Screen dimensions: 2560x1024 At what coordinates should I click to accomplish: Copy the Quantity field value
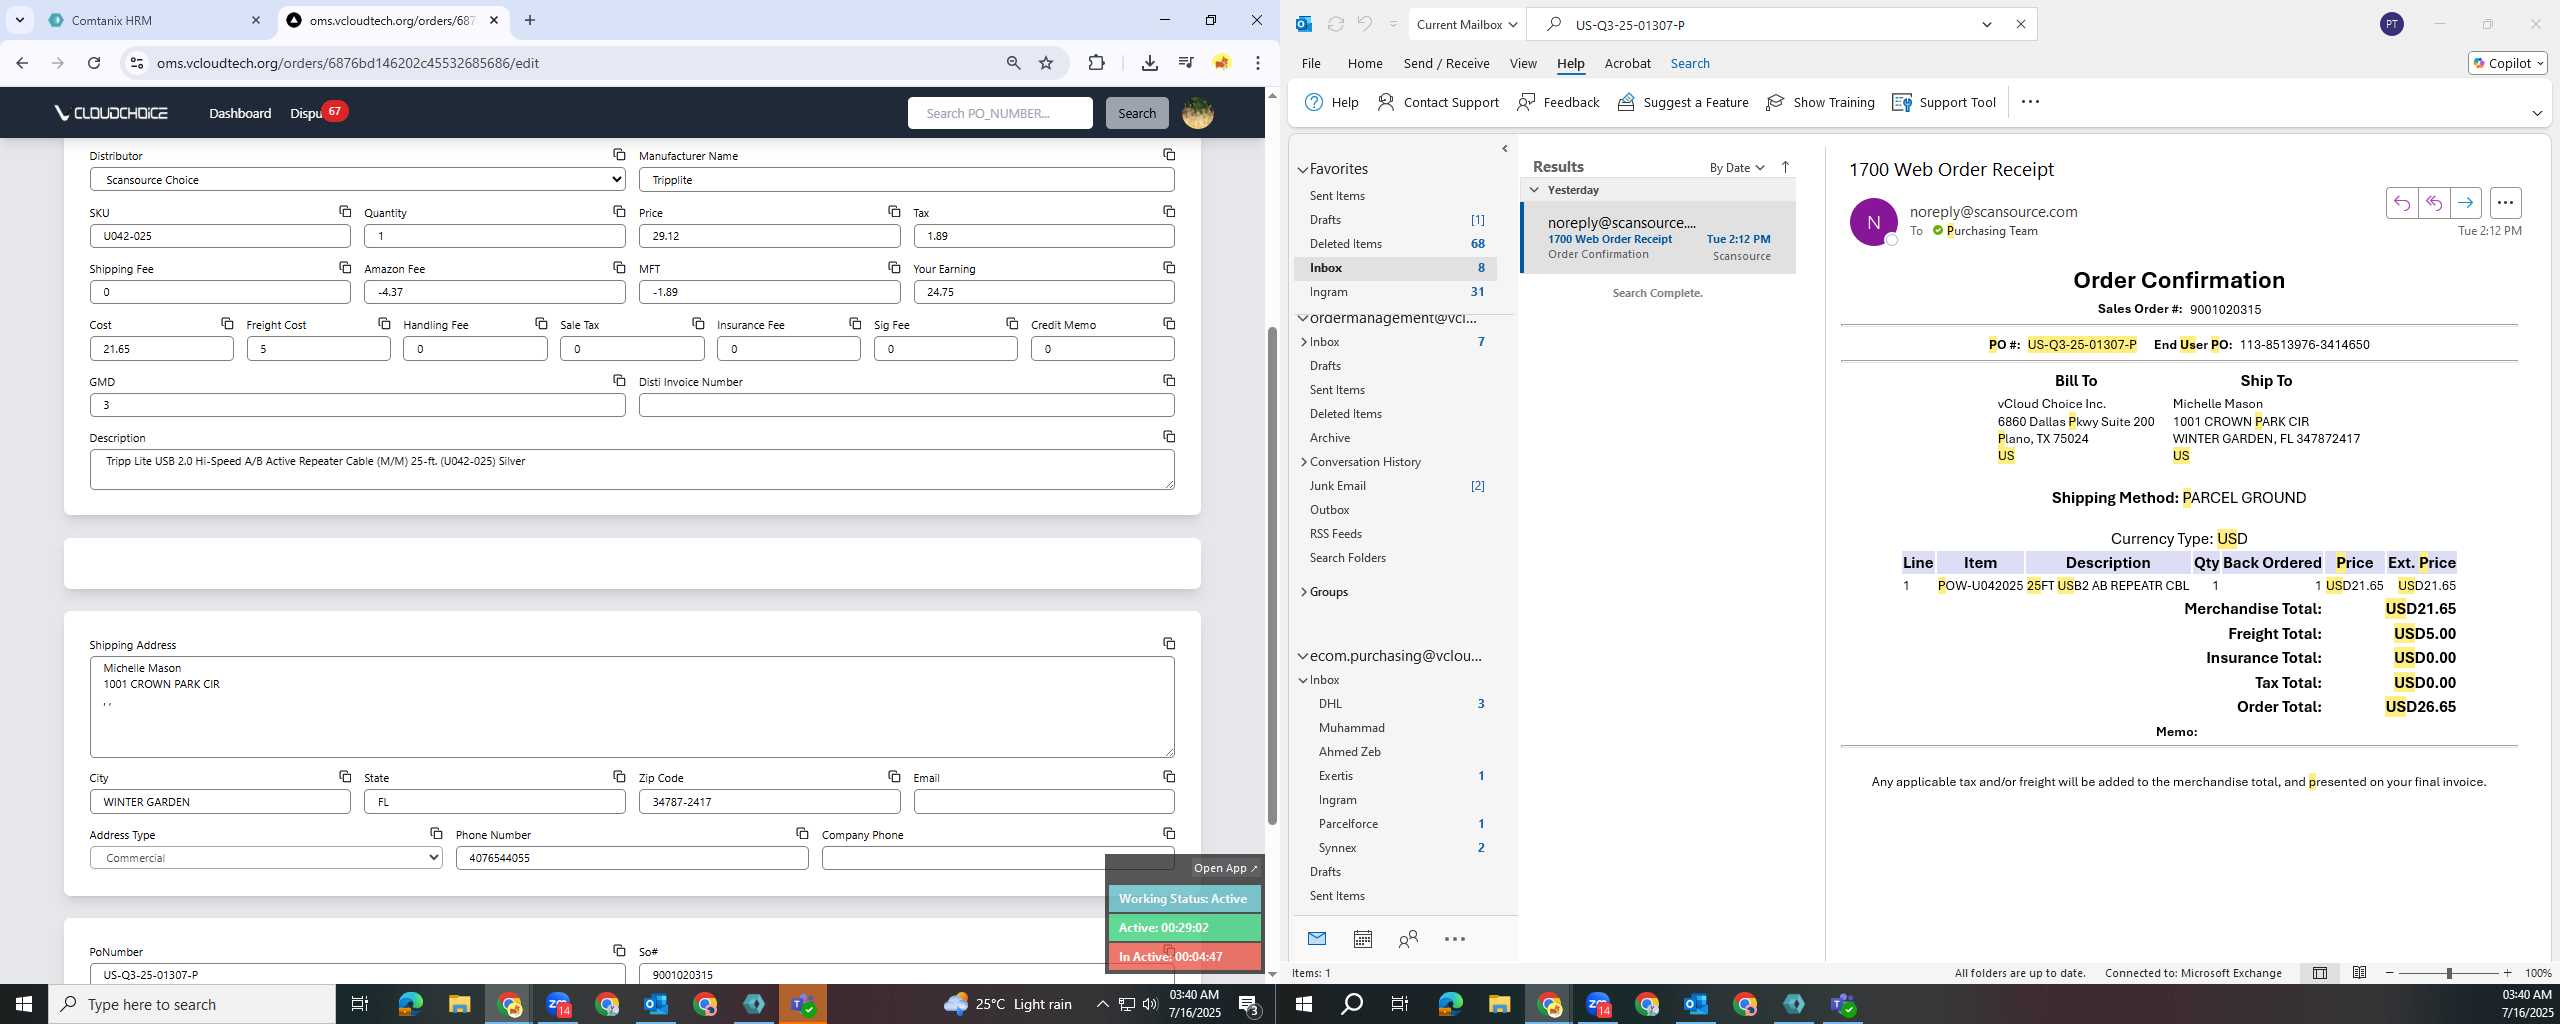pyautogui.click(x=619, y=211)
